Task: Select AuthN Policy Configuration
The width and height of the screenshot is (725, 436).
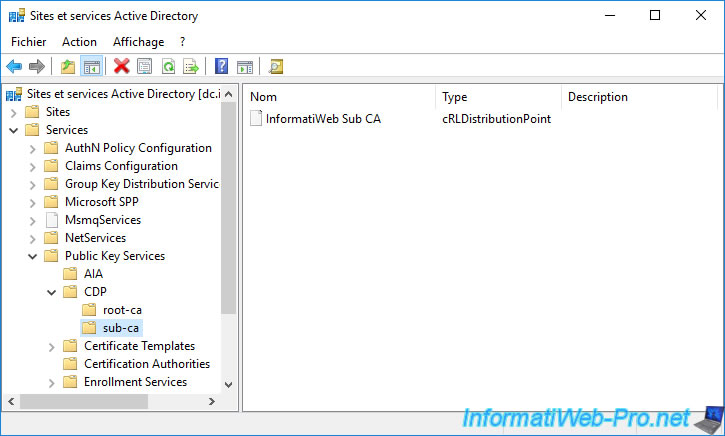Action: tap(138, 148)
